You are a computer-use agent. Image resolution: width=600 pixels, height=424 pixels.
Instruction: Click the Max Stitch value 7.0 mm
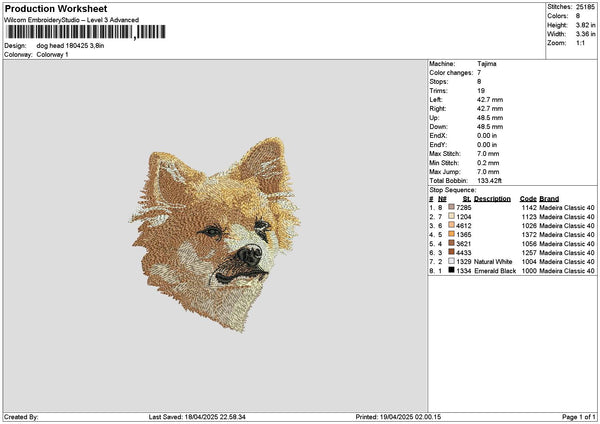click(x=488, y=154)
